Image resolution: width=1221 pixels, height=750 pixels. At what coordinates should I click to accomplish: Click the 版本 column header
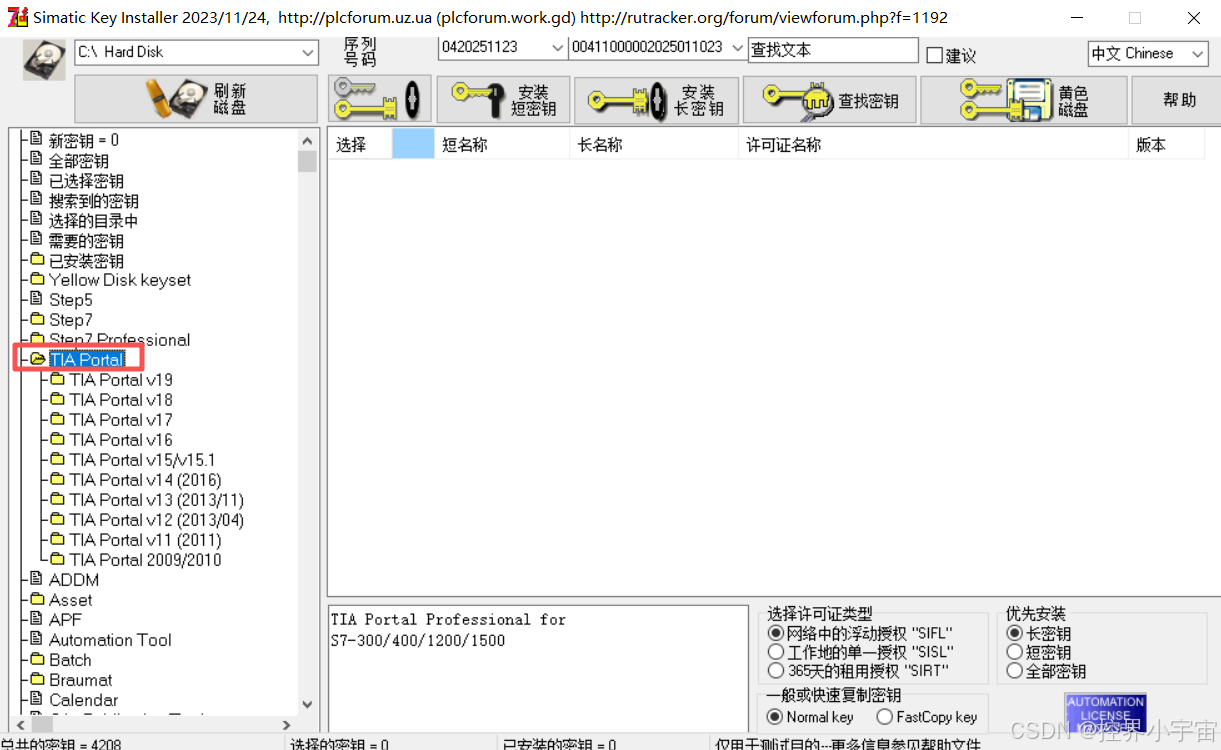(x=1166, y=145)
